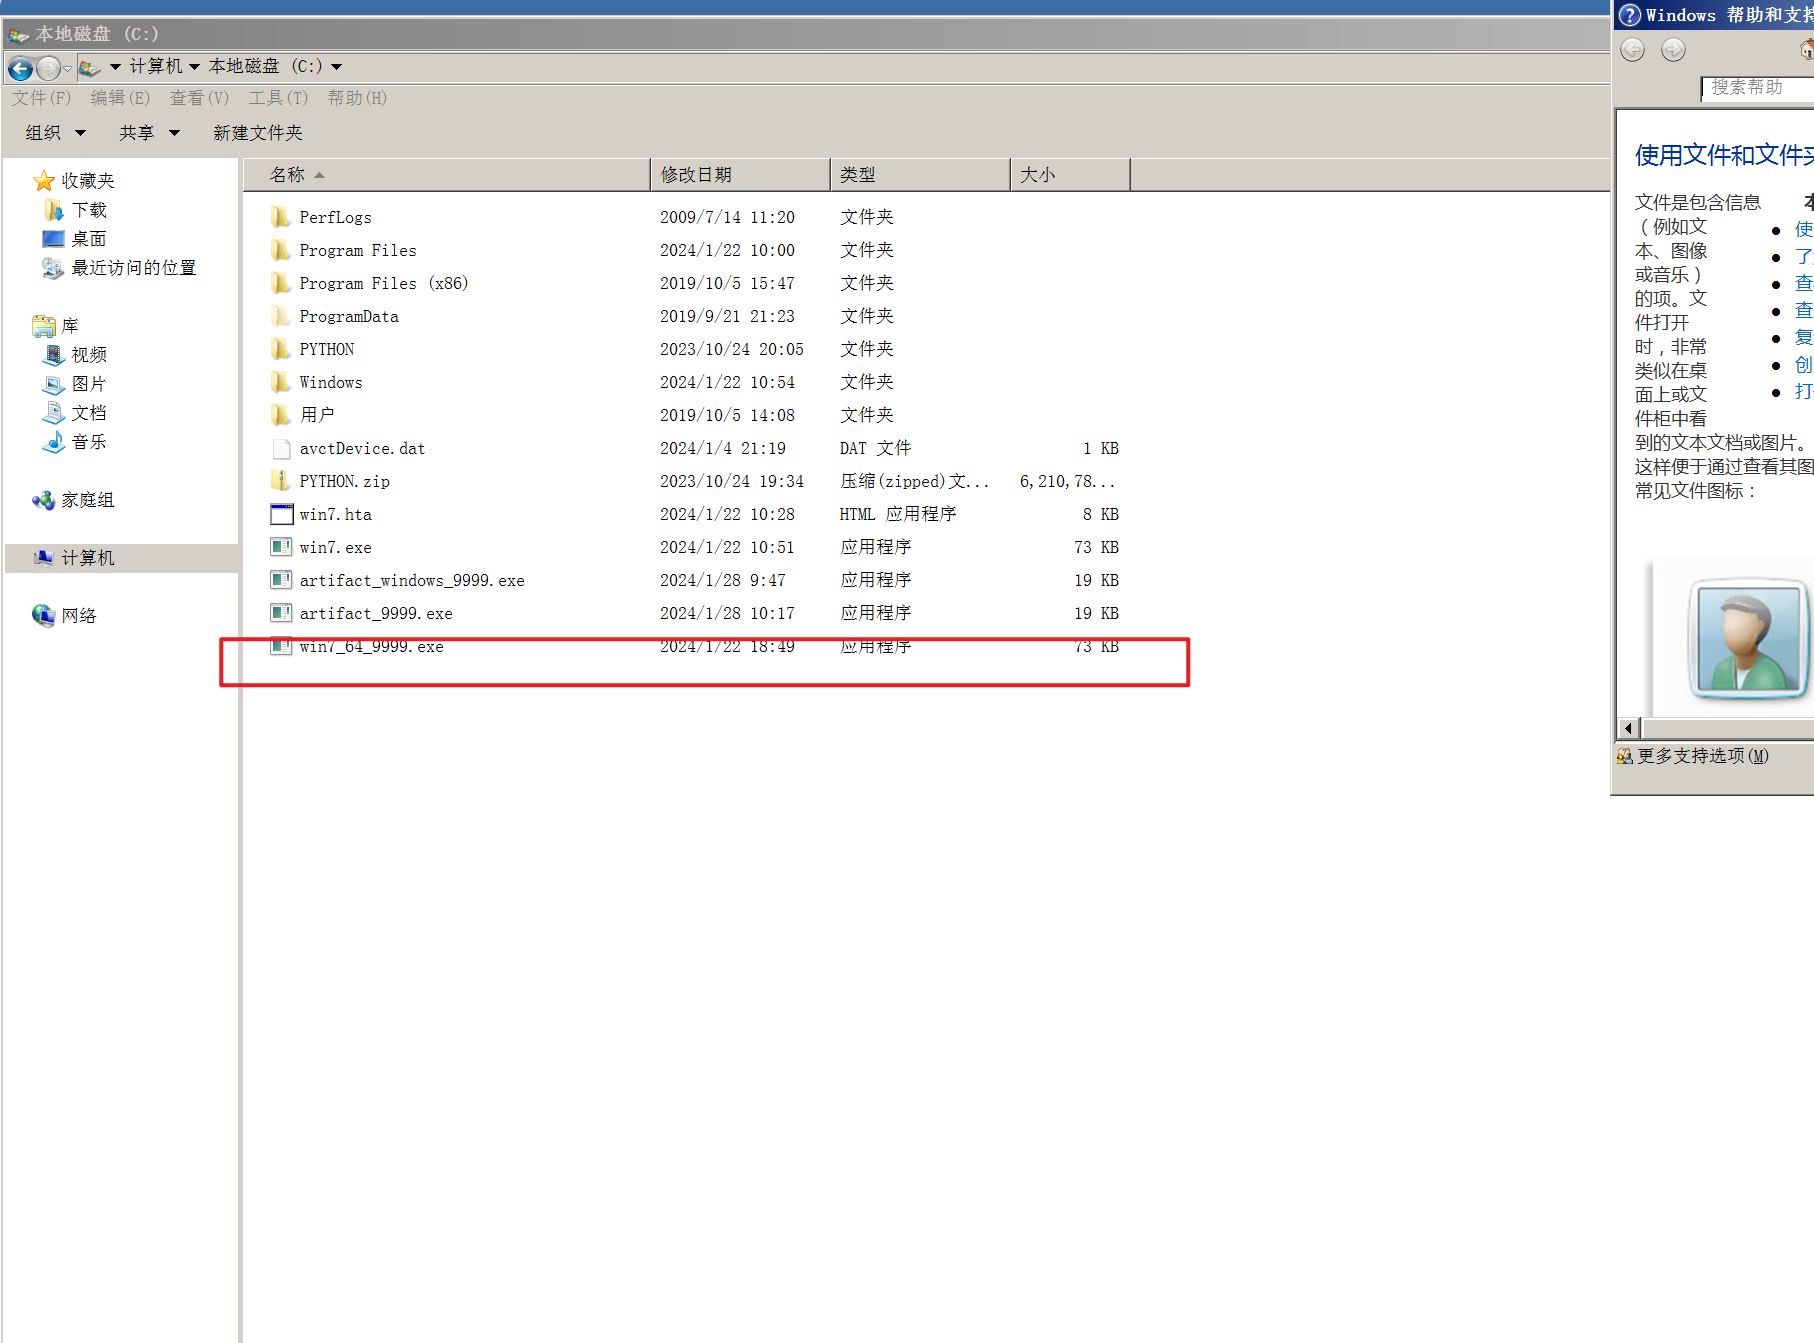Select 收藏夹 star icon in sidebar
Image resolution: width=1814 pixels, height=1343 pixels.
pos(44,181)
